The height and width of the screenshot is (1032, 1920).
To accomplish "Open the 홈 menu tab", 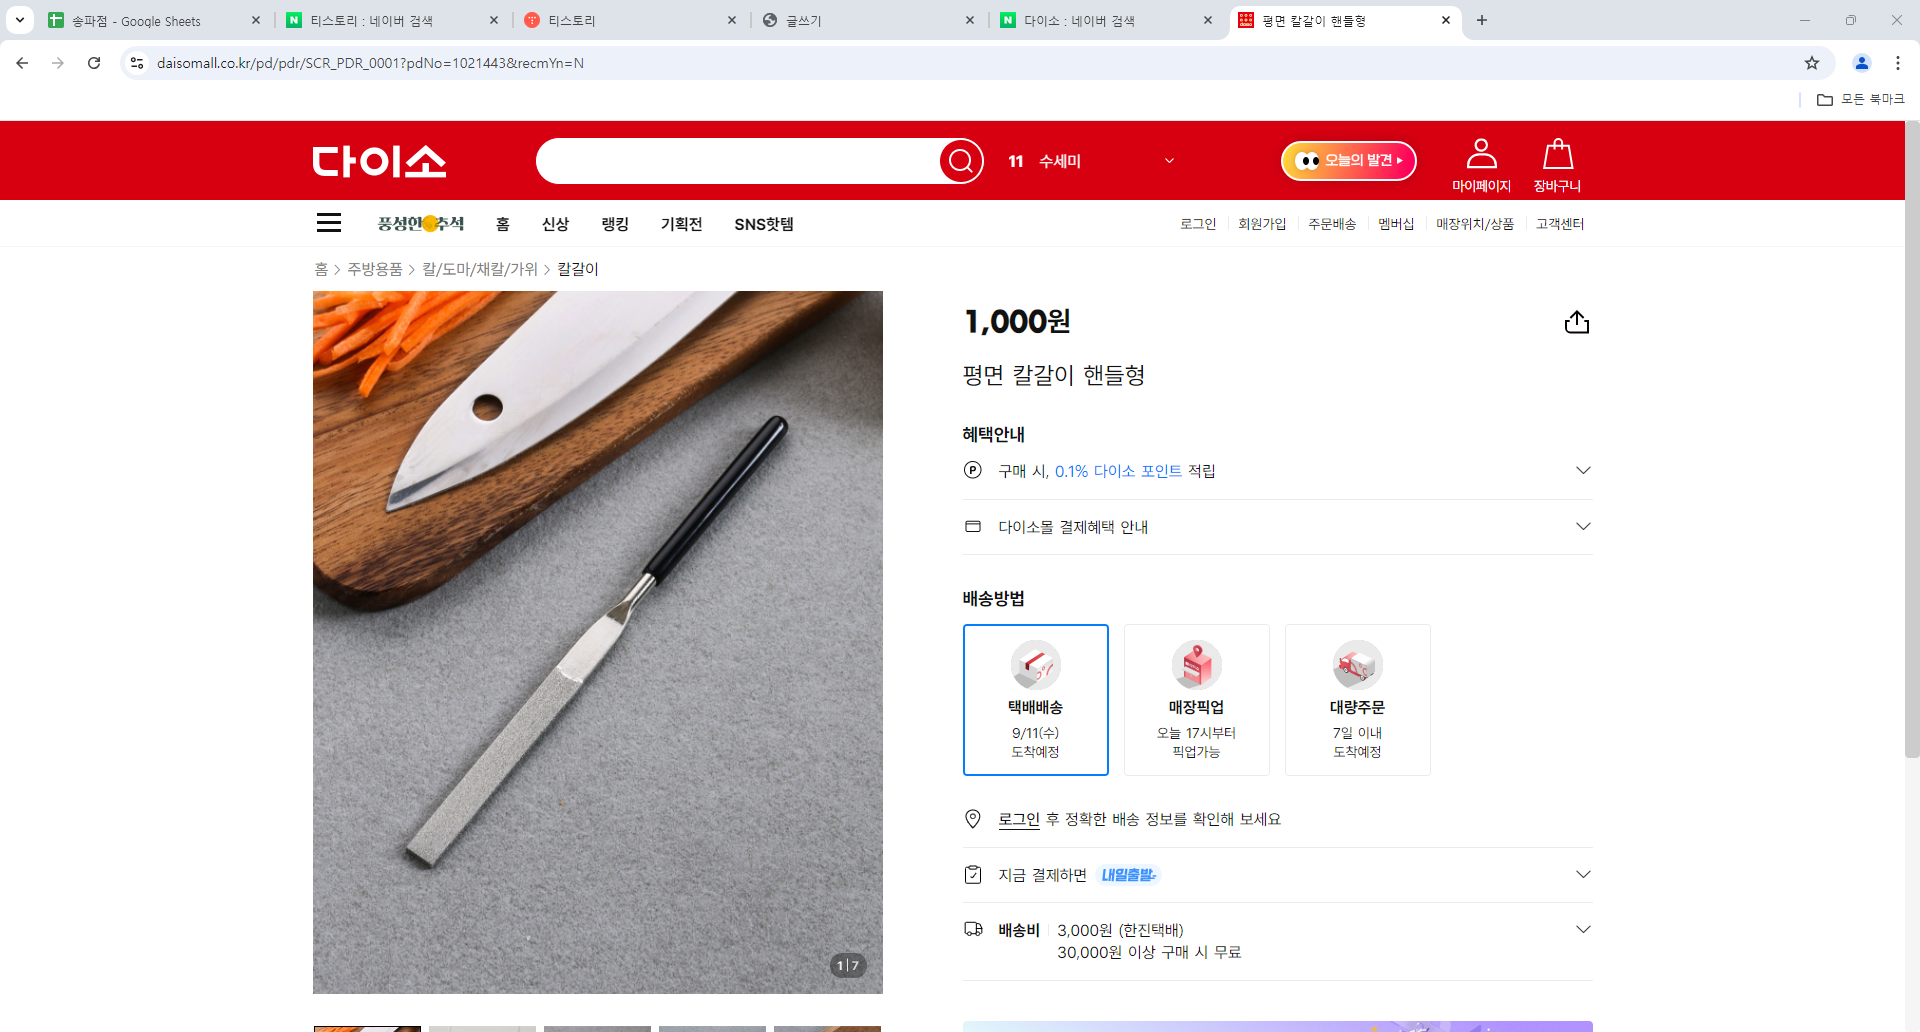I will (503, 224).
